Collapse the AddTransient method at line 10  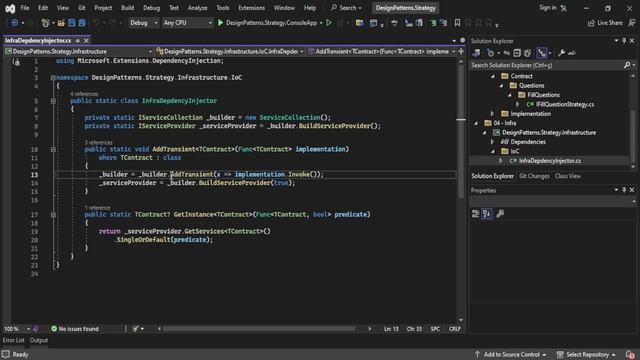[53, 149]
